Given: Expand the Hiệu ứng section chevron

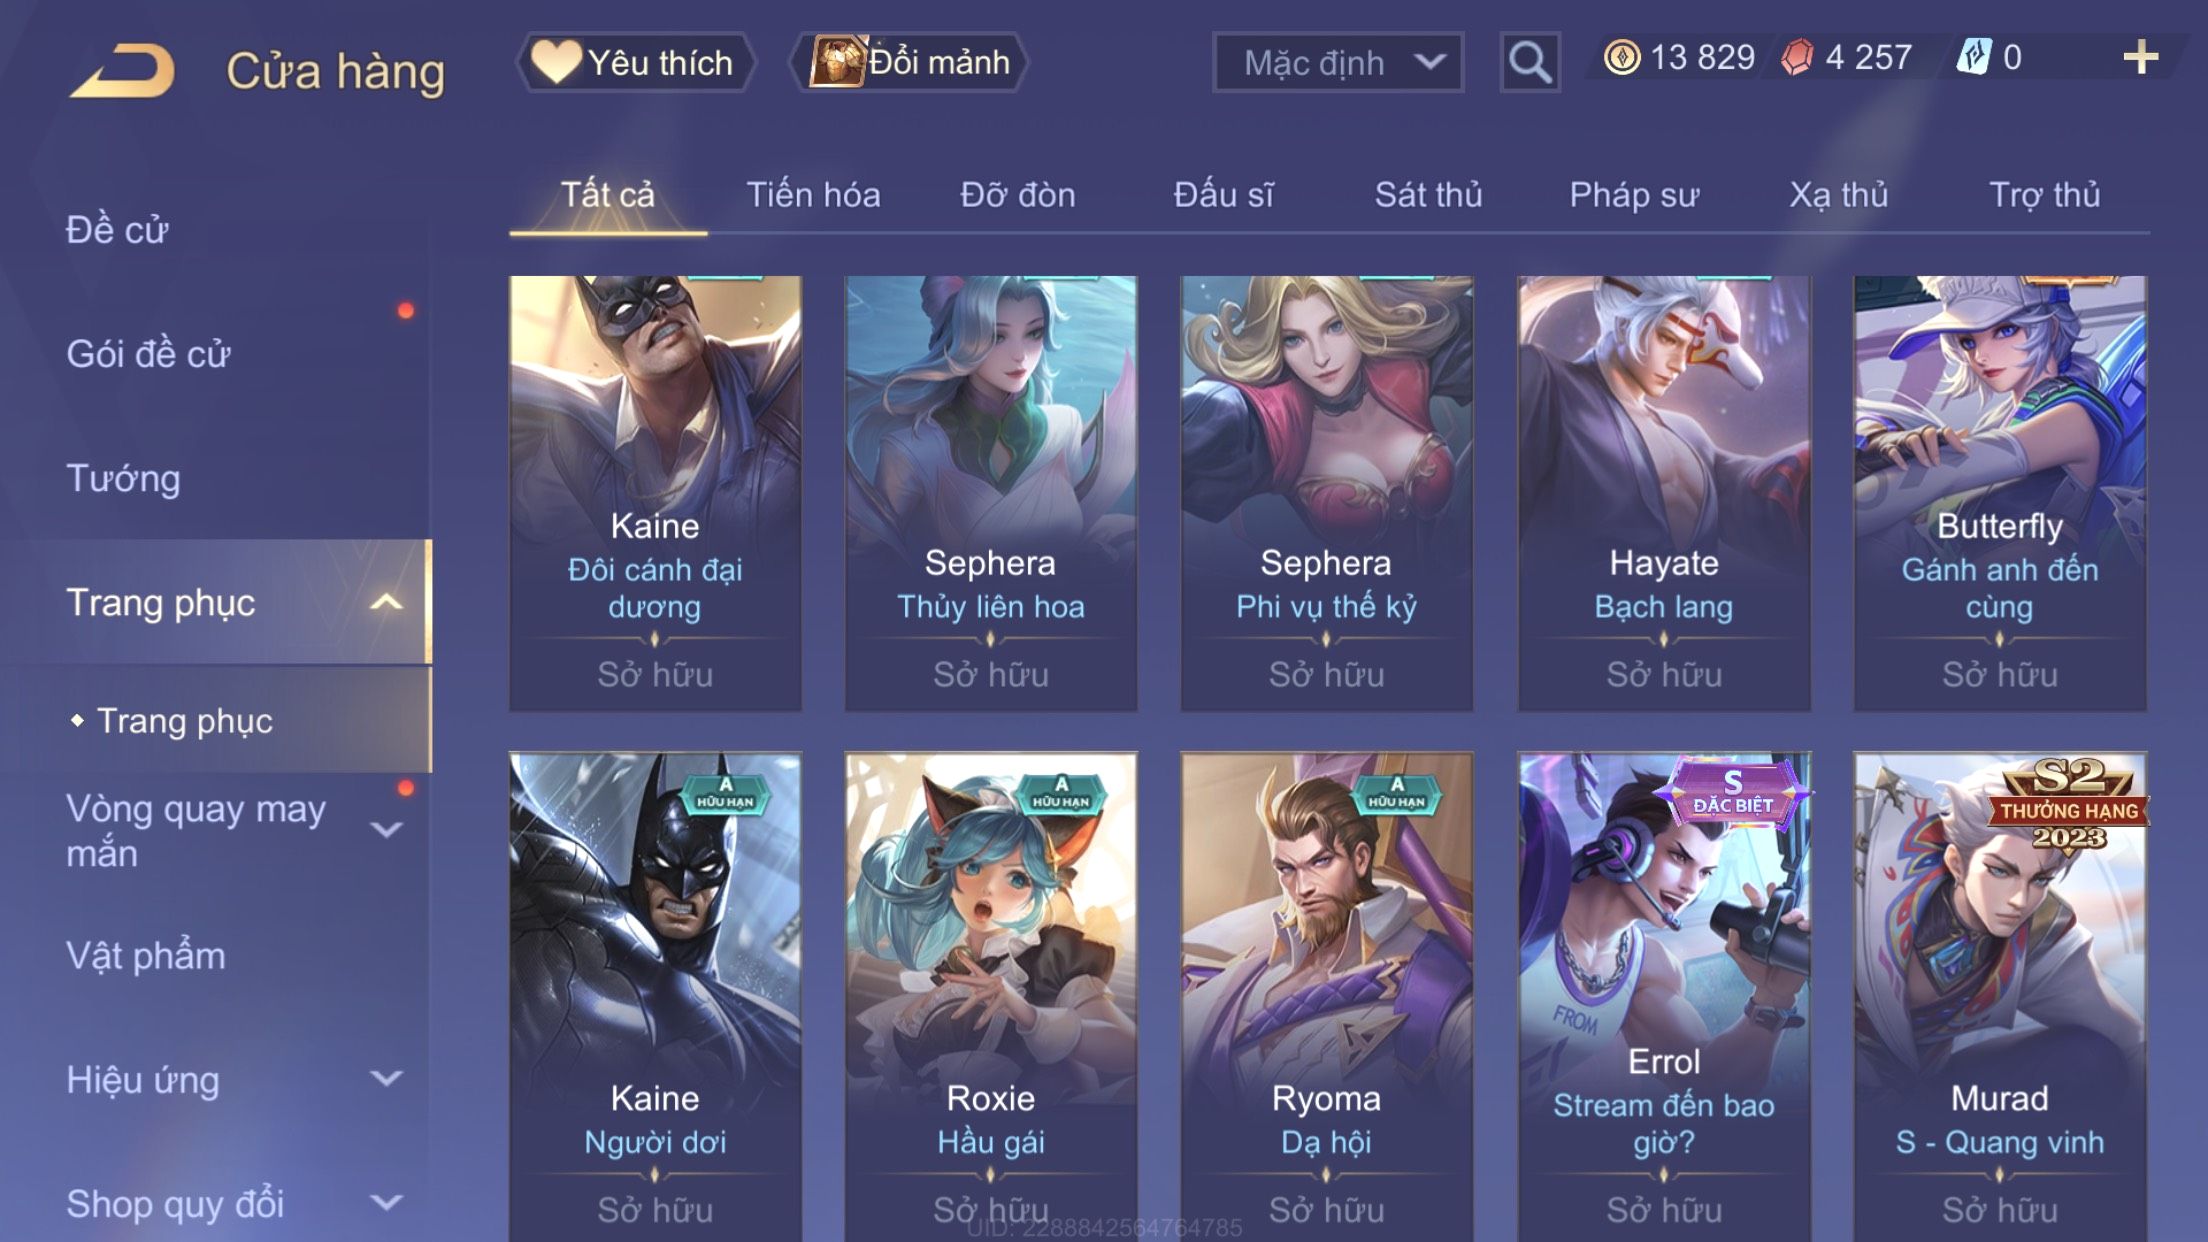Looking at the screenshot, I should [386, 1078].
